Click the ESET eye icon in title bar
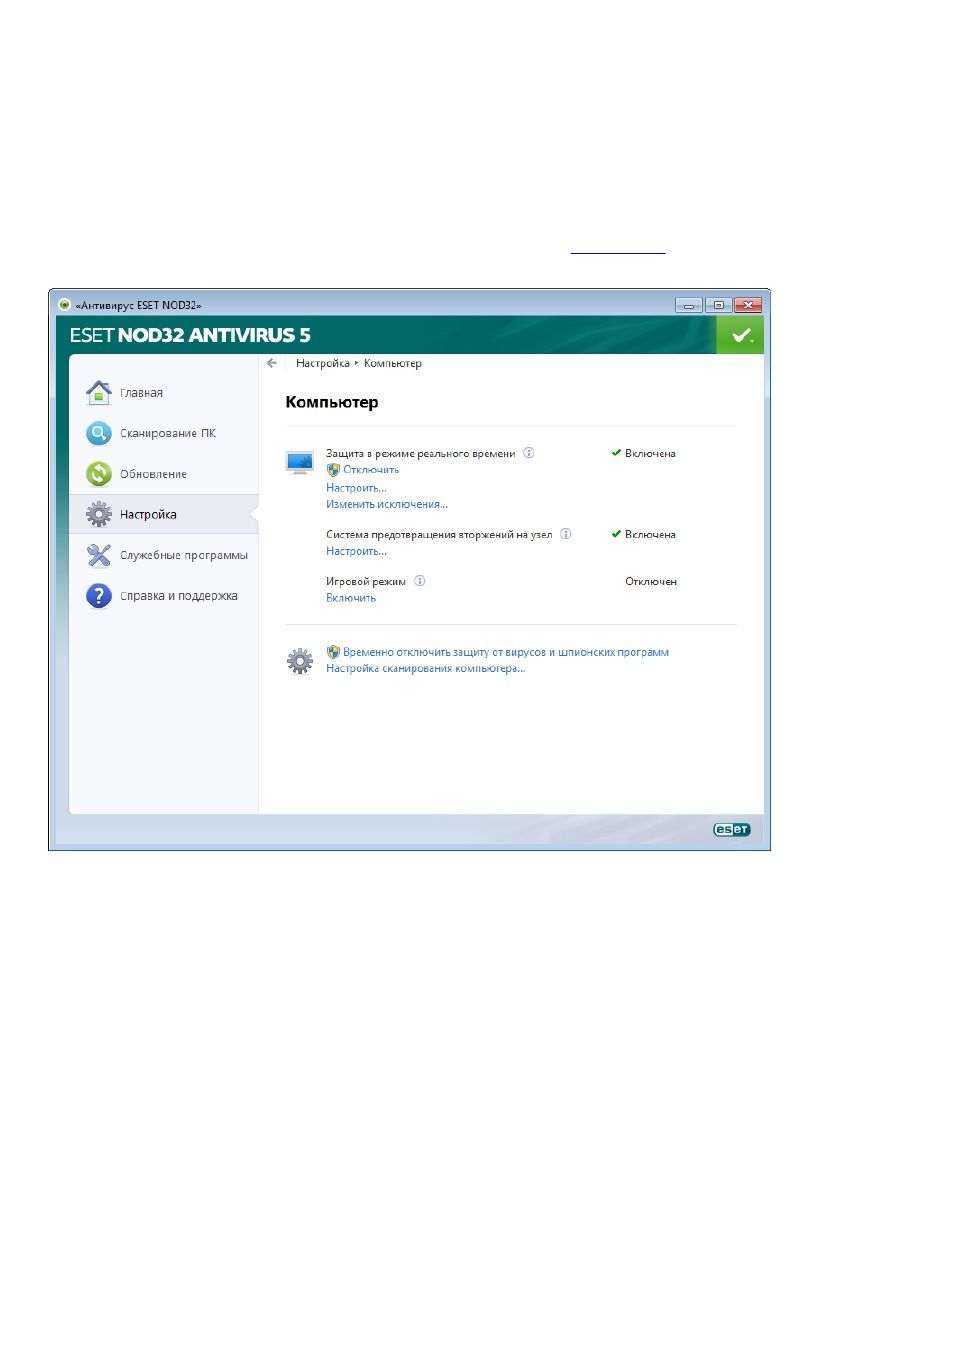Screen dimensions: 954x1350 [64, 305]
